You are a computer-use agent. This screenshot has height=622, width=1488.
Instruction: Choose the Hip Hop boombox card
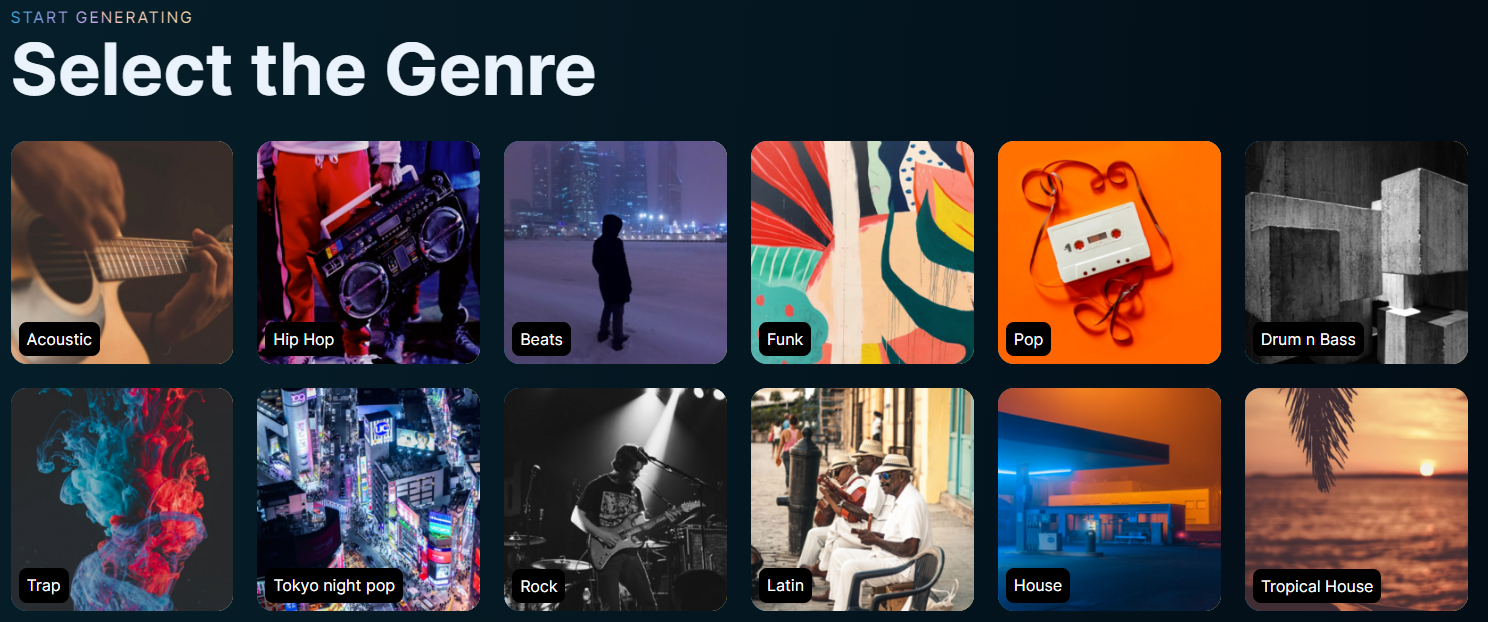tap(369, 252)
